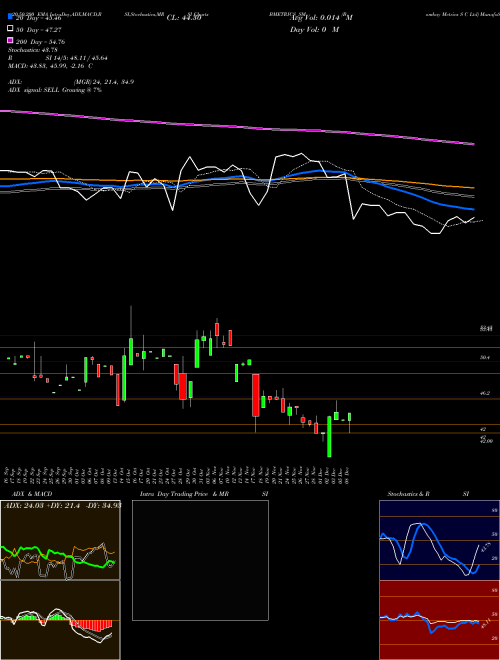The width and height of the screenshot is (500, 660).
Task: Click the 'Stochastics & RSI' panel heading
Action: click(428, 494)
